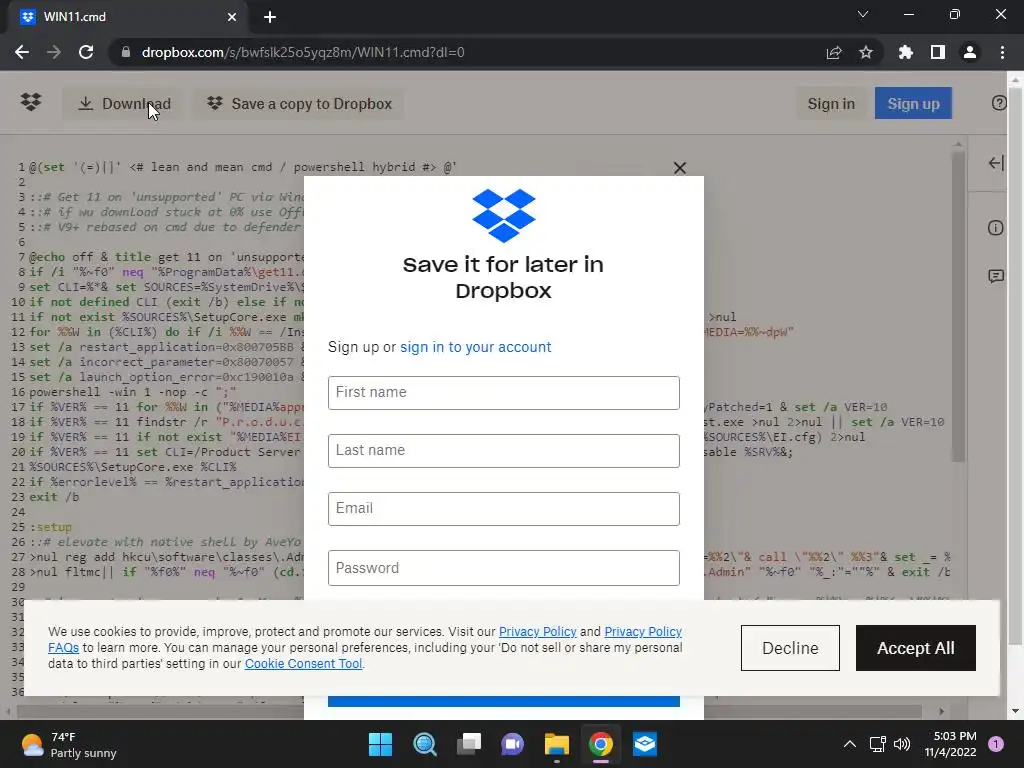Open the first Privacy Policy link

coord(537,632)
